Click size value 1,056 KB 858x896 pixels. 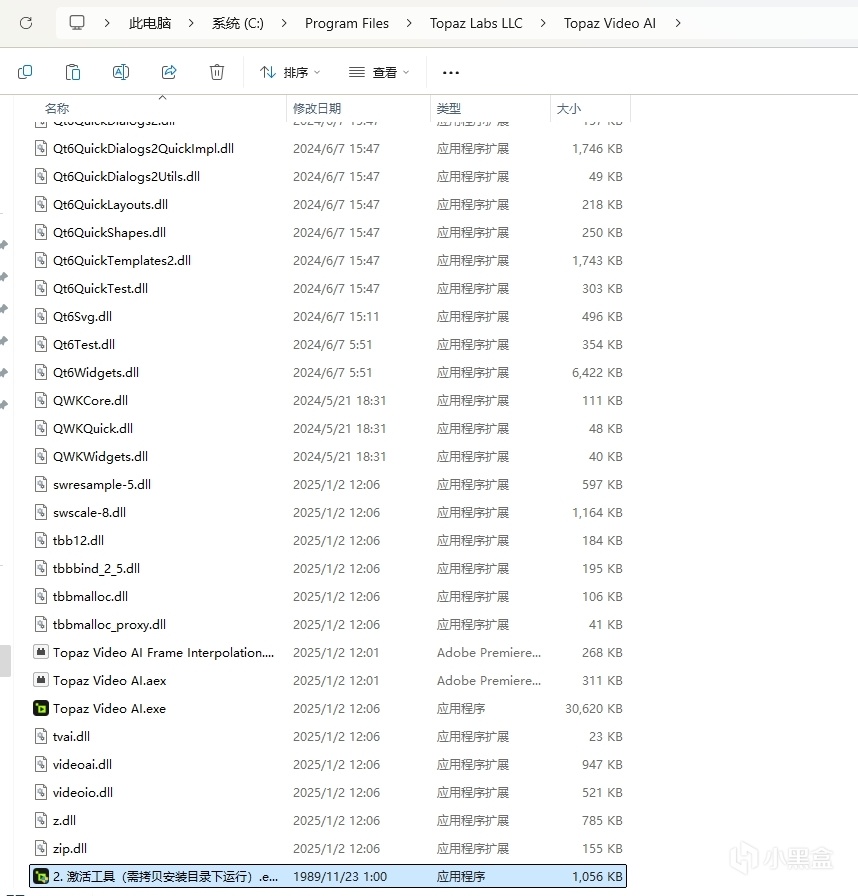597,877
